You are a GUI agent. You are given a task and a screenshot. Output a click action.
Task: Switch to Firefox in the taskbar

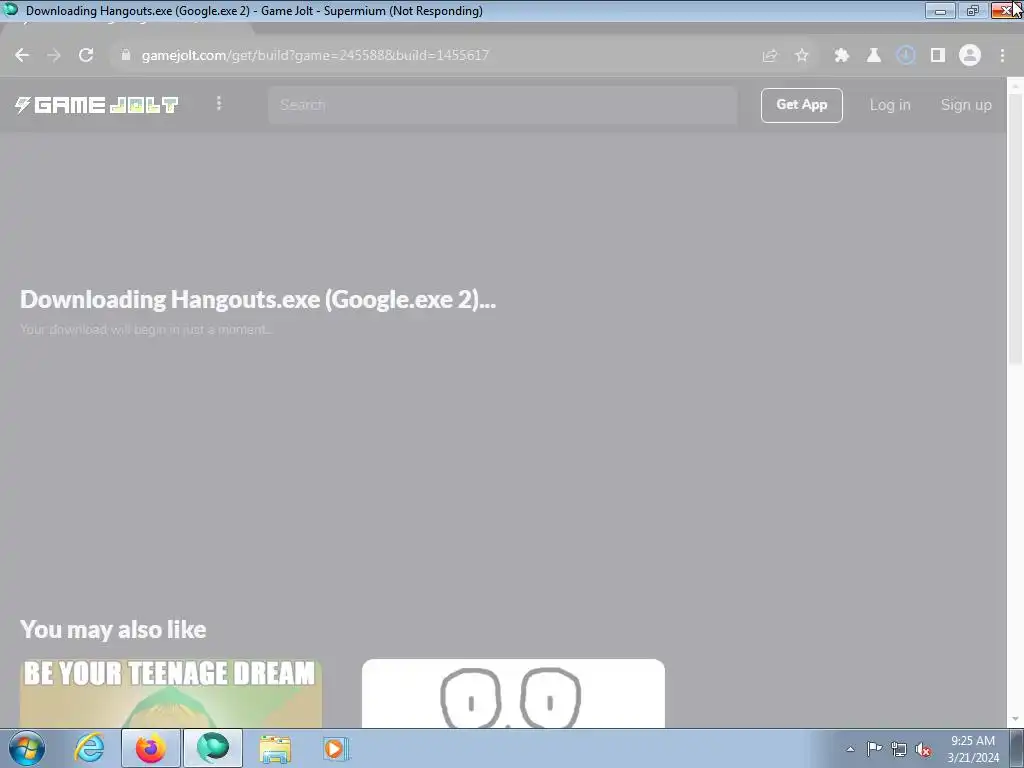151,748
